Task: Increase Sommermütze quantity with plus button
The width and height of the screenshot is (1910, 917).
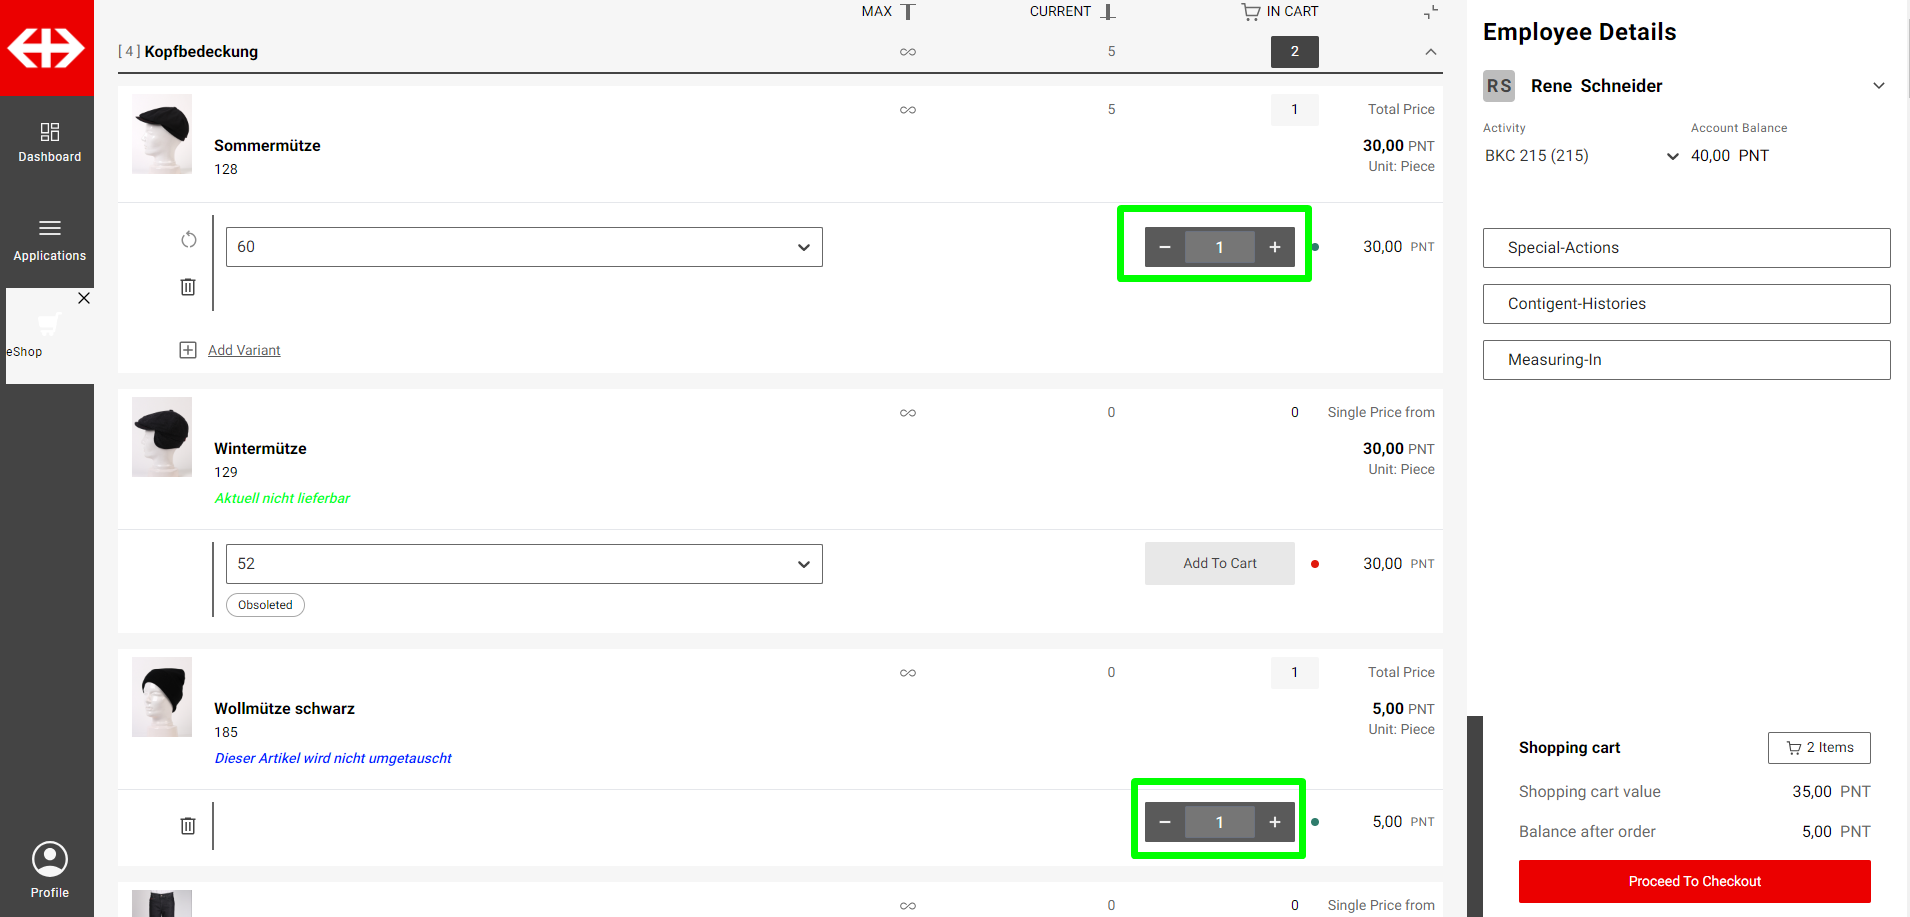Action: click(1274, 247)
